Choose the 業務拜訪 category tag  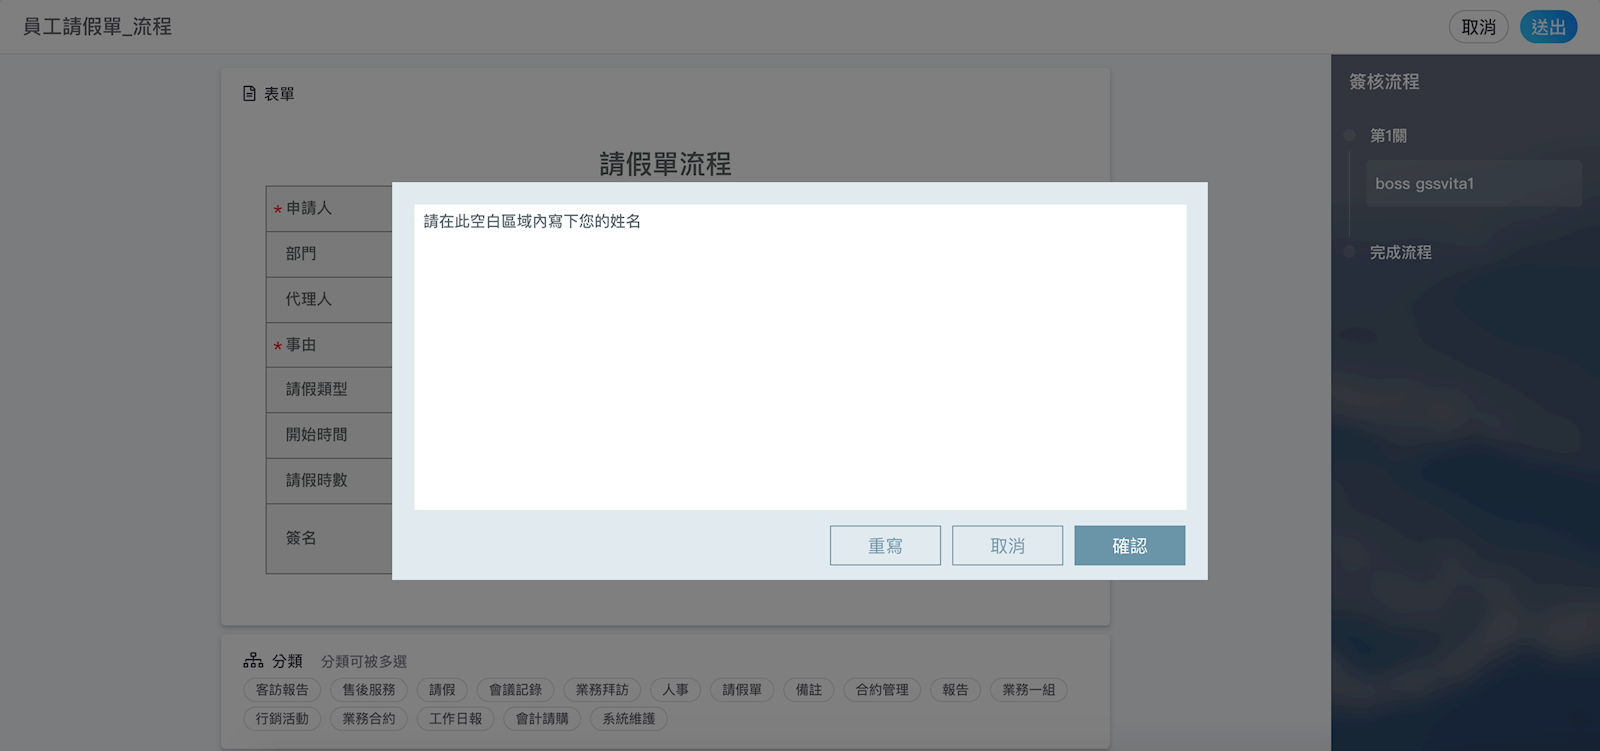coord(602,690)
